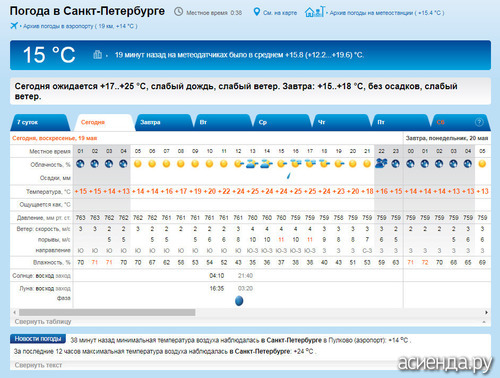This screenshot has height=378, width=500.
Task: Switch to the Завтра tab
Action: (x=163, y=122)
